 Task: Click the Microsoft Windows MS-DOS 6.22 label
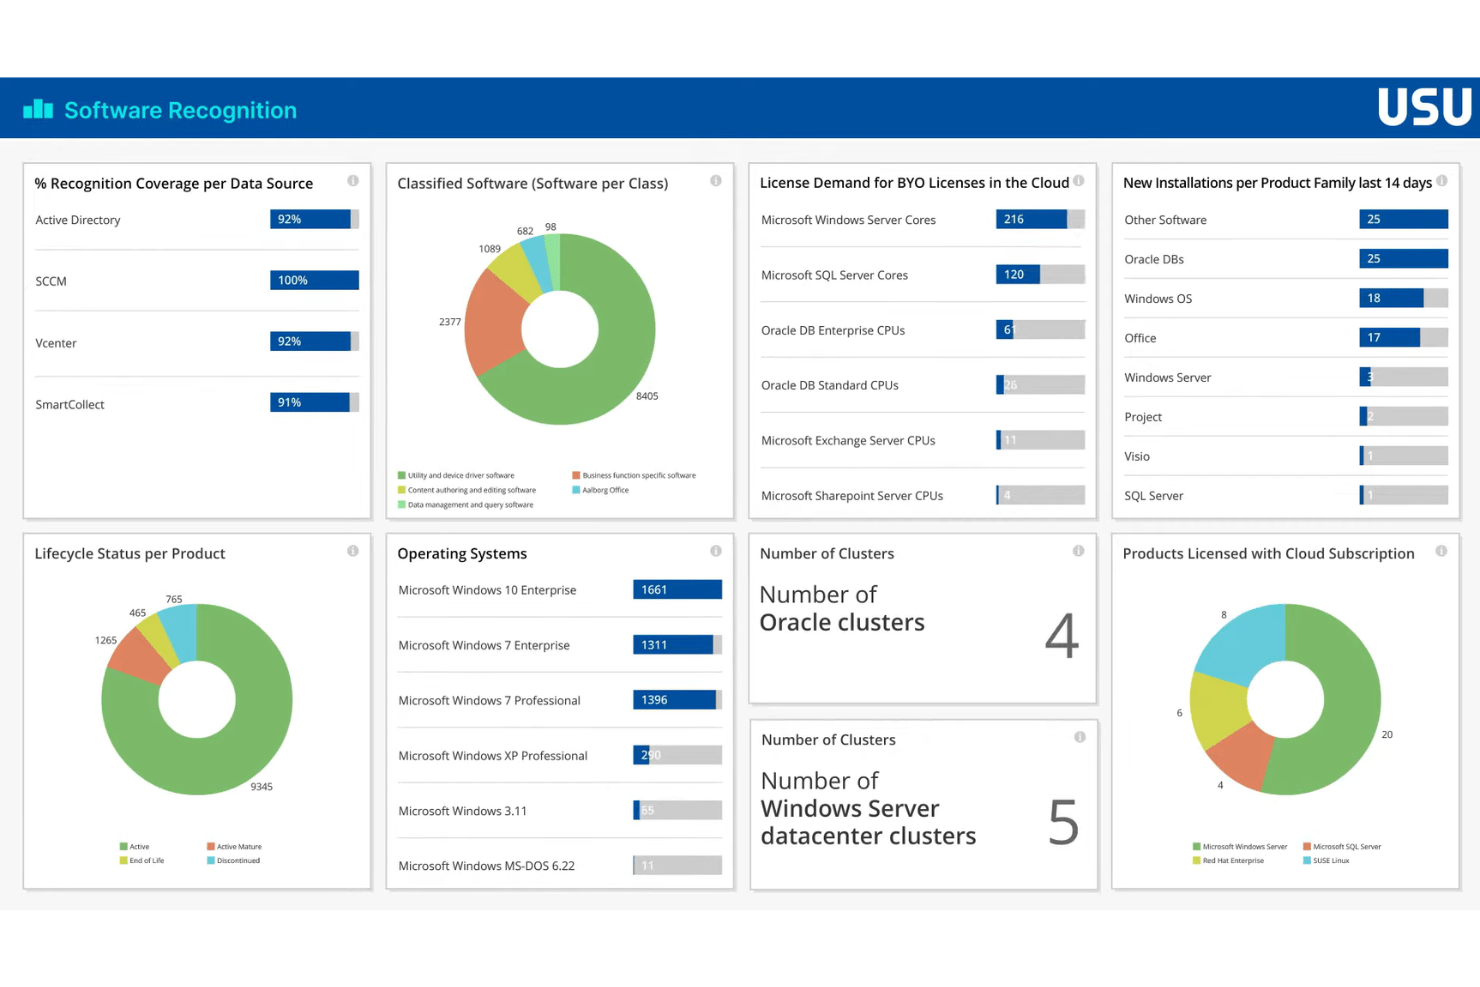click(486, 866)
